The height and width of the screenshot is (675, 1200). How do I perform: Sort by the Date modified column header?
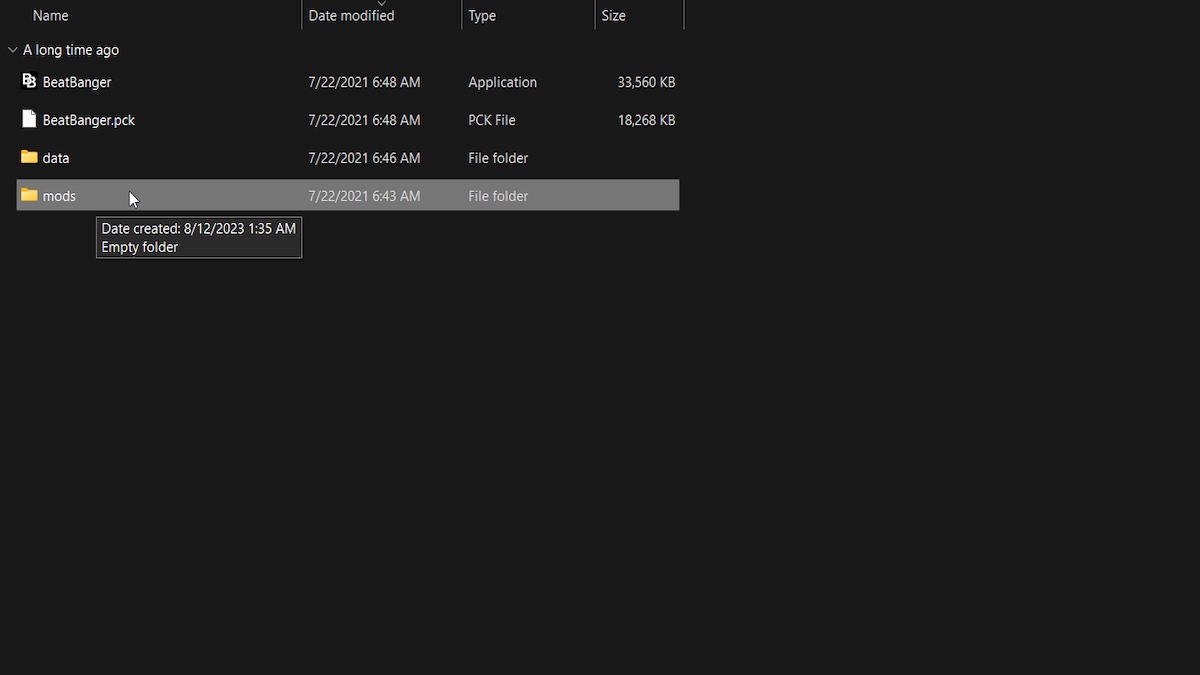(351, 16)
